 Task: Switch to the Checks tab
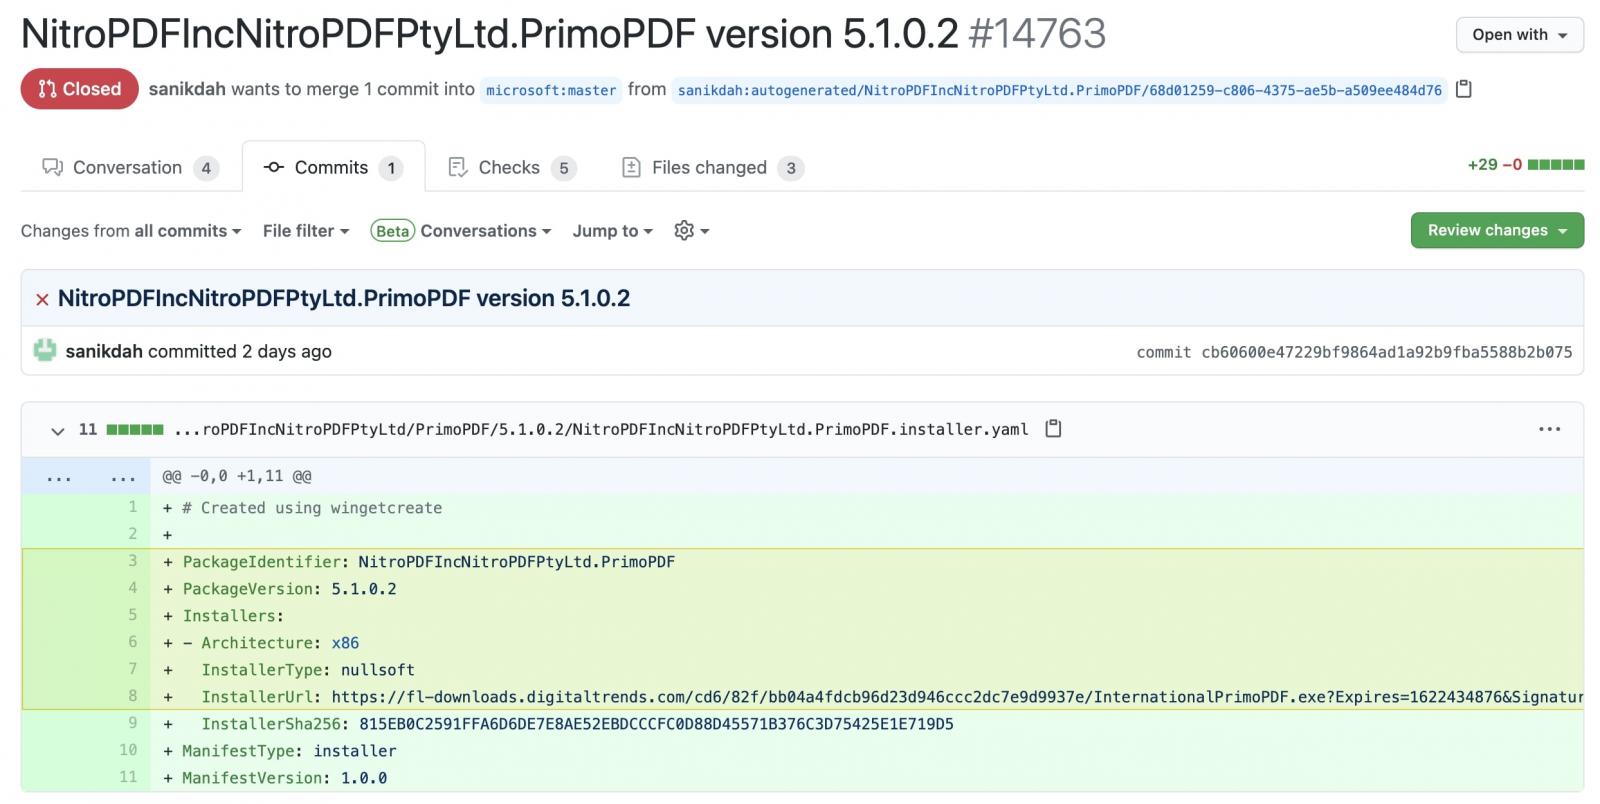[512, 167]
